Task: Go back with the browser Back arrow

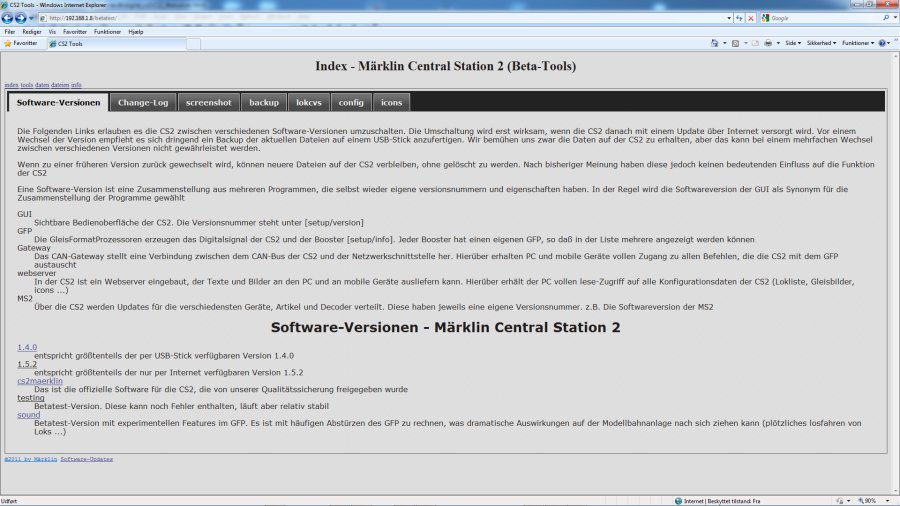Action: click(7, 18)
